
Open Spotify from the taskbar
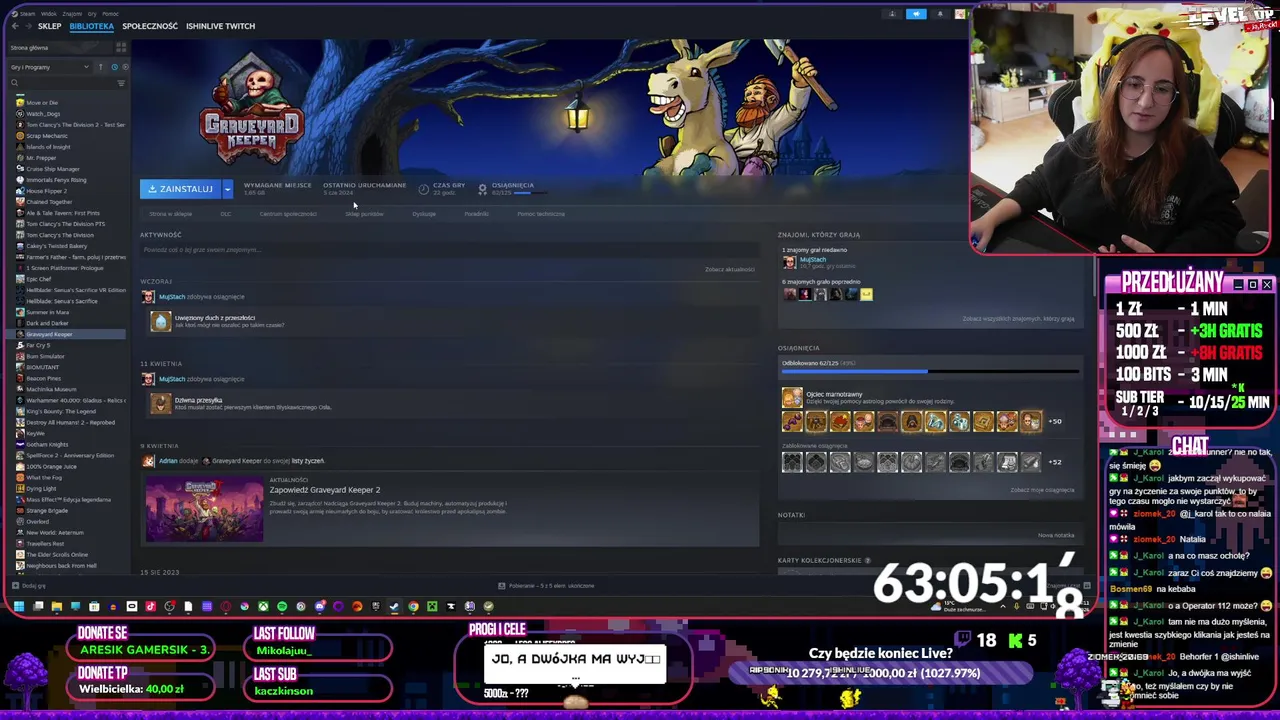click(282, 606)
